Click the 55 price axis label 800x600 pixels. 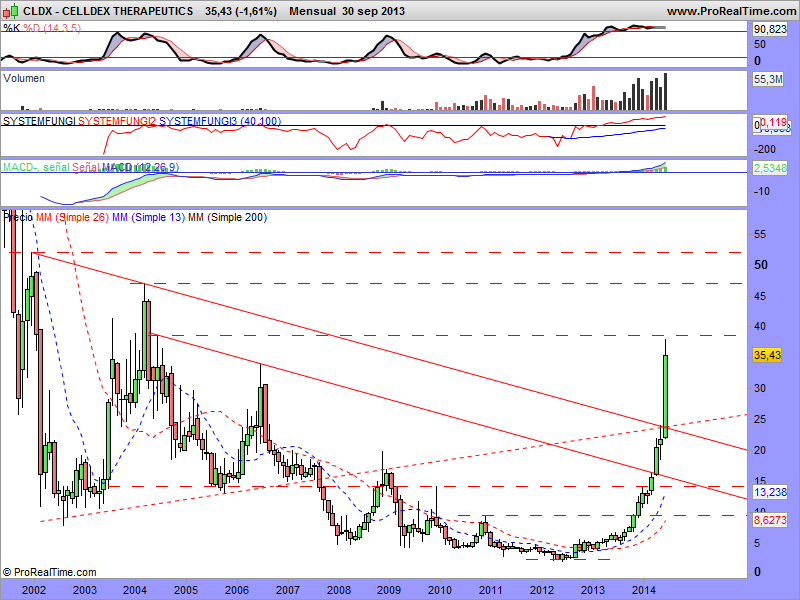760,235
